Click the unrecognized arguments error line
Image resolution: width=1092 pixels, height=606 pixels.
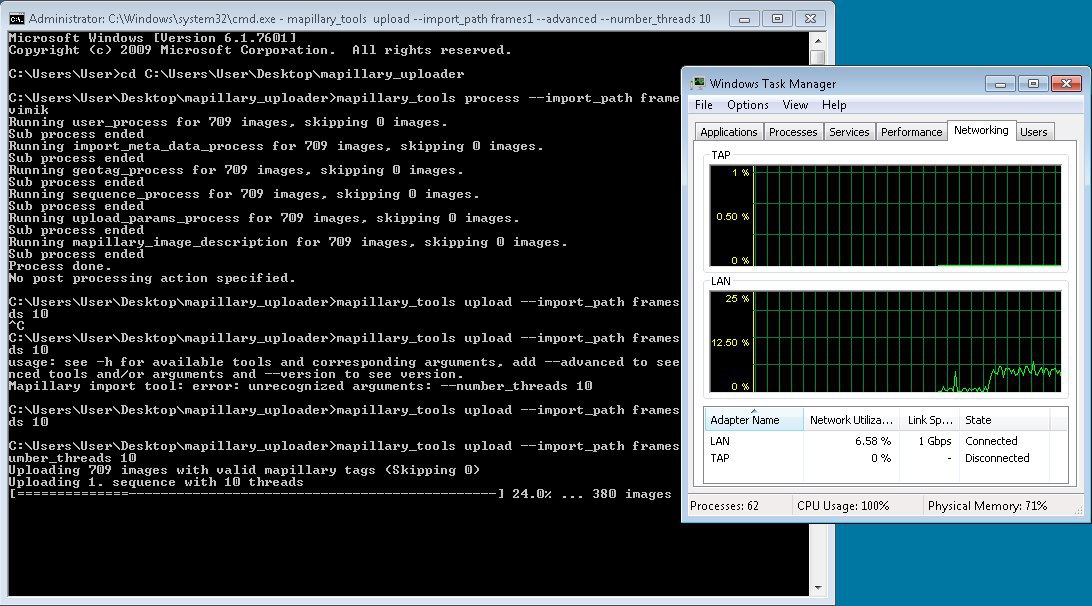tap(300, 386)
